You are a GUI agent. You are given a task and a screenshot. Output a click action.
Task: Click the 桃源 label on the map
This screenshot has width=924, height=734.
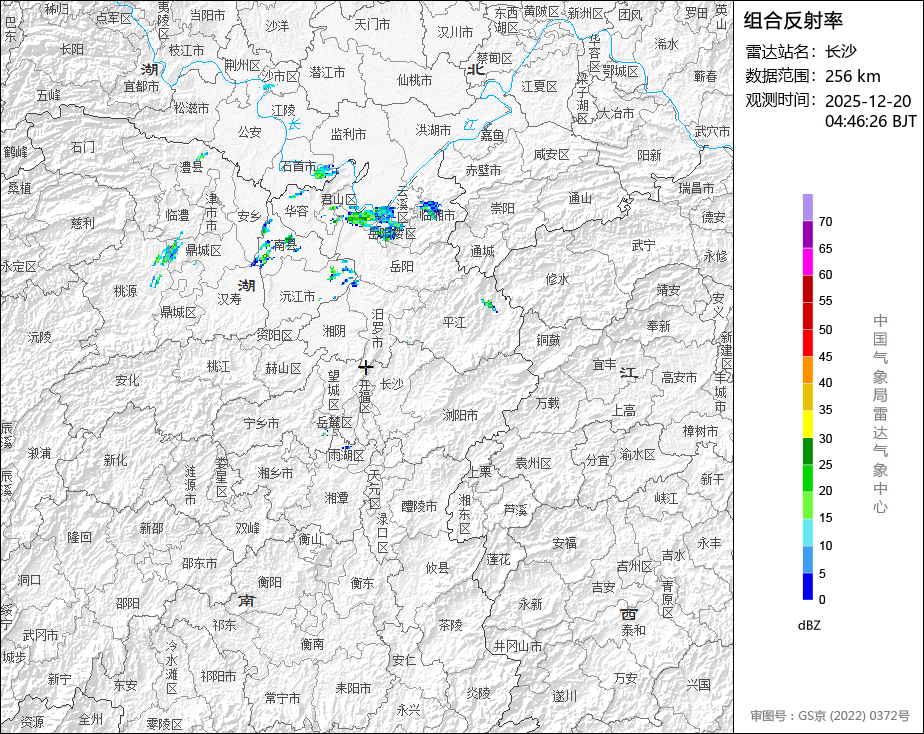125,290
